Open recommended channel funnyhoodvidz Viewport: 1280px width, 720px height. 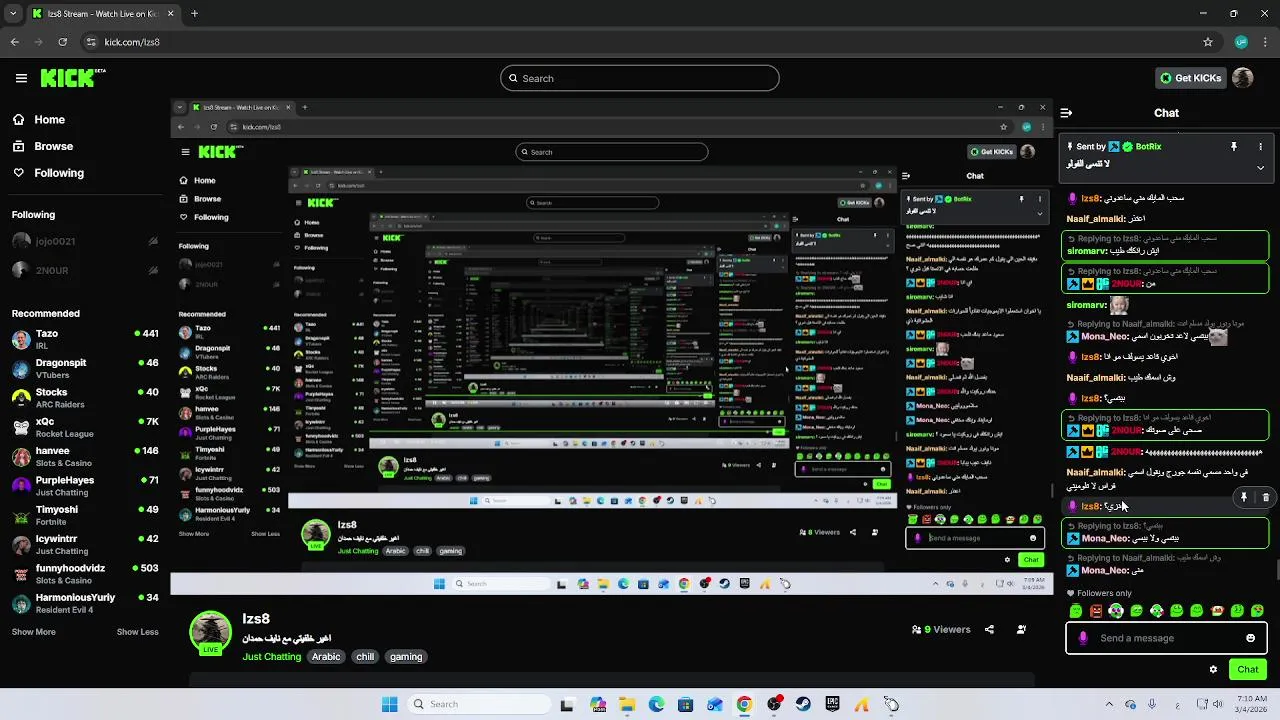83,574
